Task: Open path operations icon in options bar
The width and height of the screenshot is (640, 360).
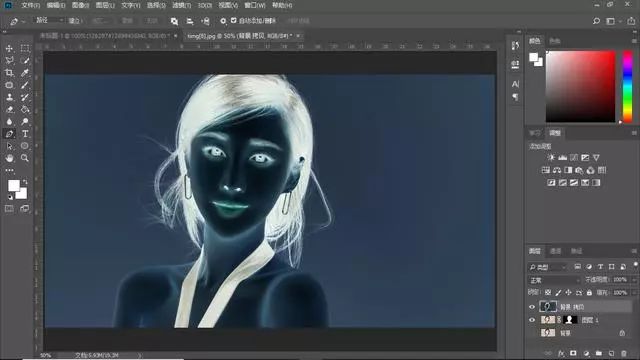Action: click(174, 21)
